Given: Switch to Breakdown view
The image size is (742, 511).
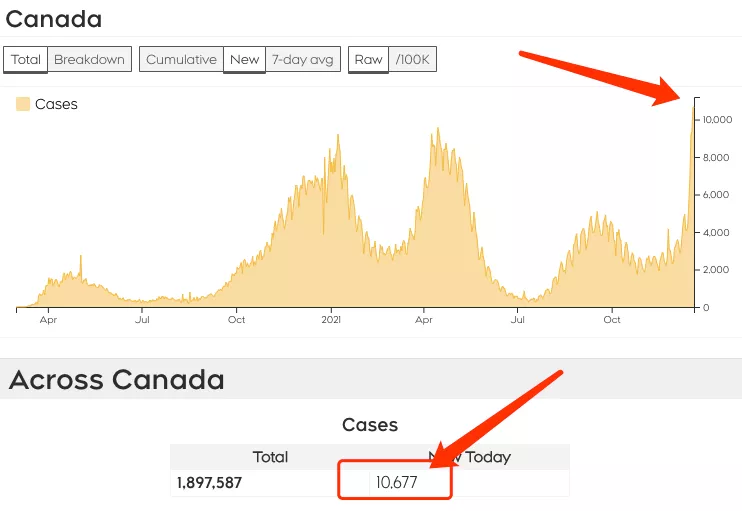Looking at the screenshot, I should click(89, 59).
